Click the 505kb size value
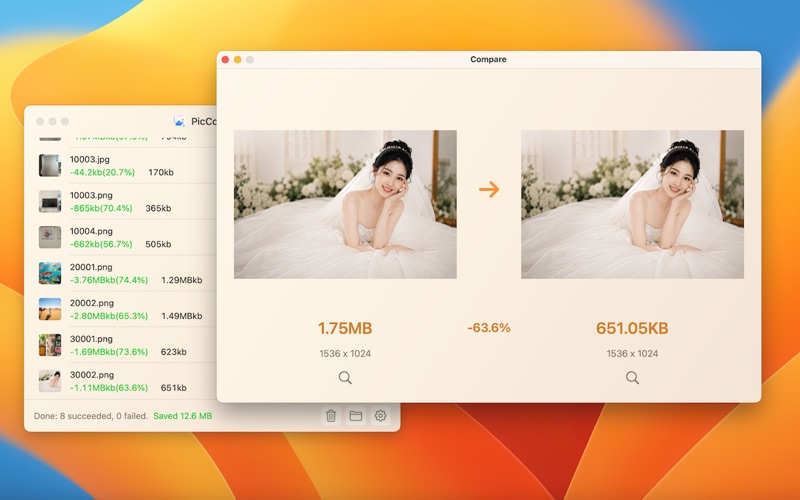This screenshot has width=800, height=500. (158, 244)
